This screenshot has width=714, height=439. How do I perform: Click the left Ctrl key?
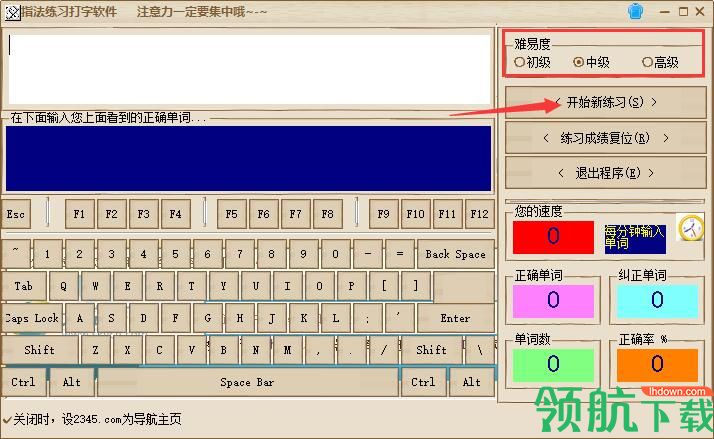[24, 382]
